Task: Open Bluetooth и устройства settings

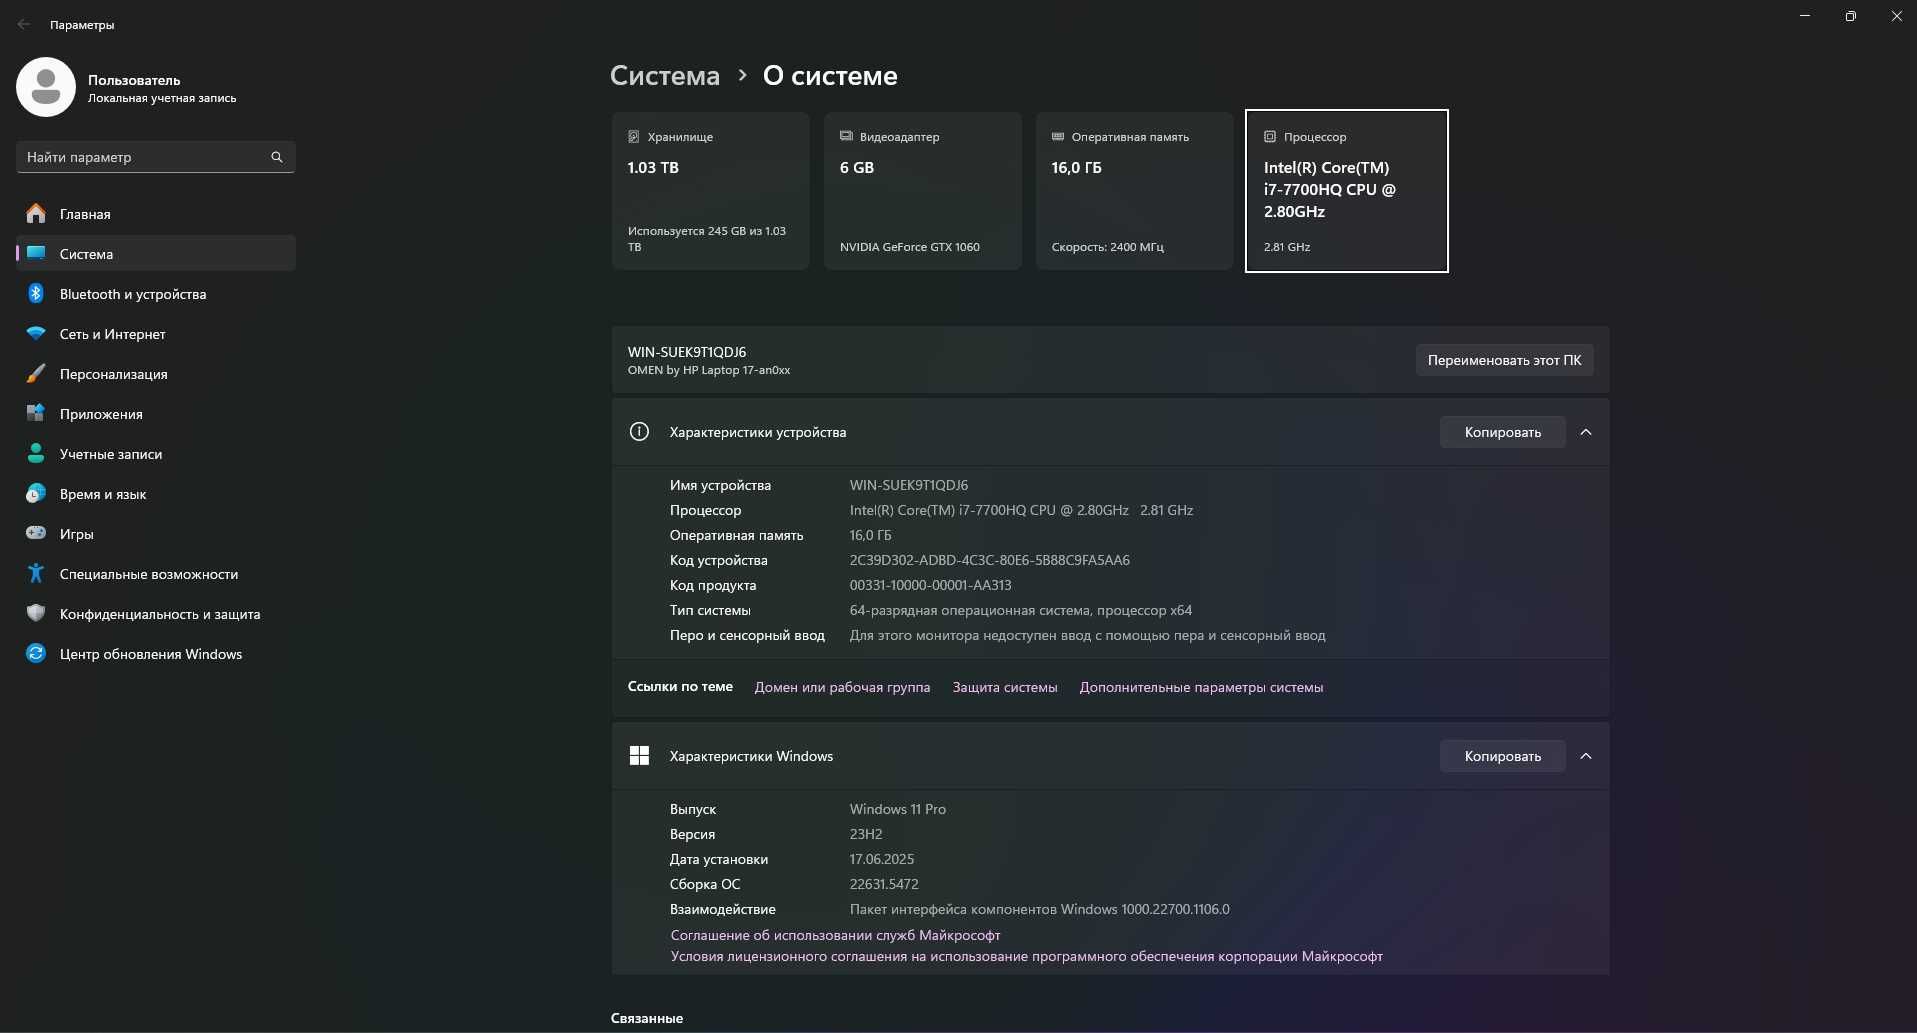Action: pos(156,293)
